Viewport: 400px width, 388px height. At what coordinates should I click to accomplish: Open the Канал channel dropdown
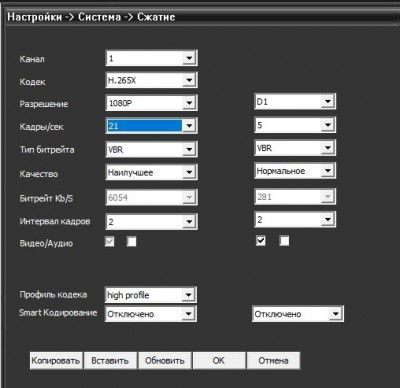(151, 58)
